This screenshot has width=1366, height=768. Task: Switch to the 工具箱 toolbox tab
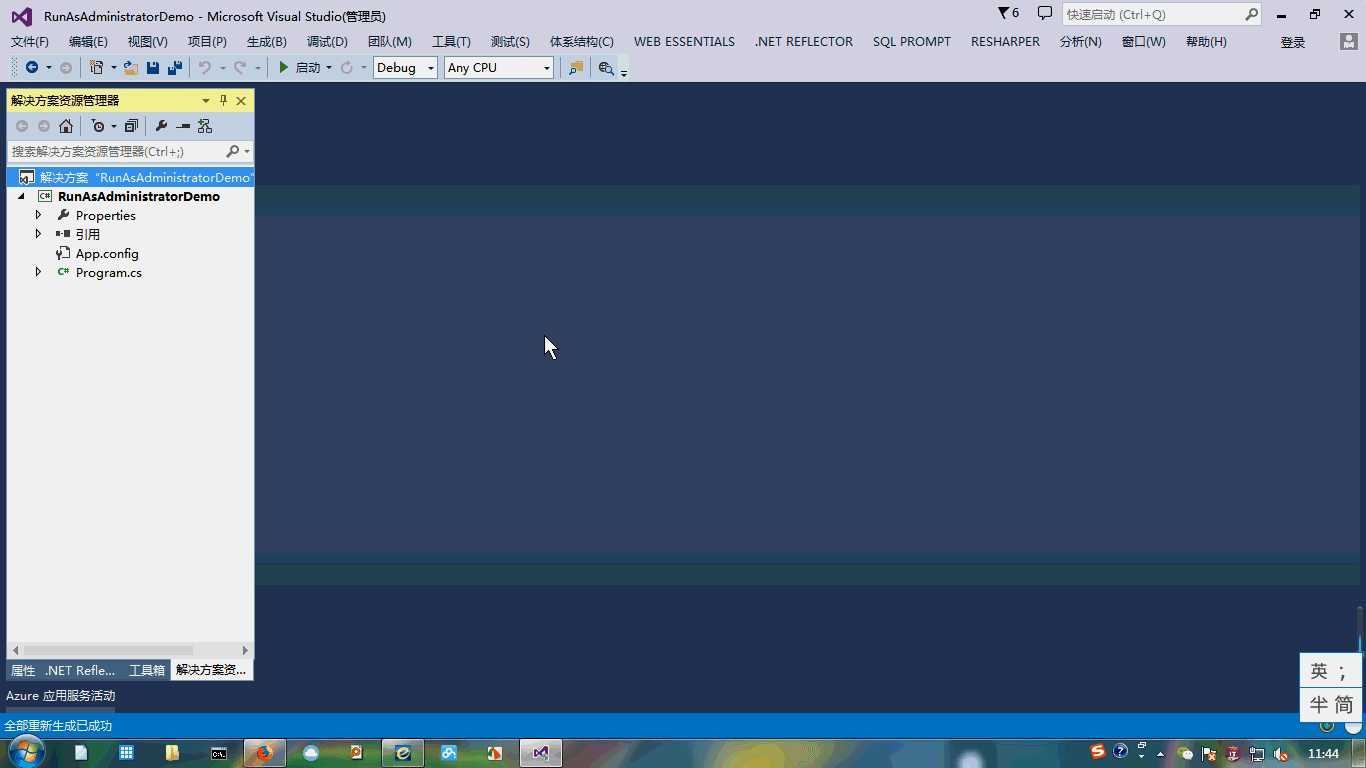[147, 670]
